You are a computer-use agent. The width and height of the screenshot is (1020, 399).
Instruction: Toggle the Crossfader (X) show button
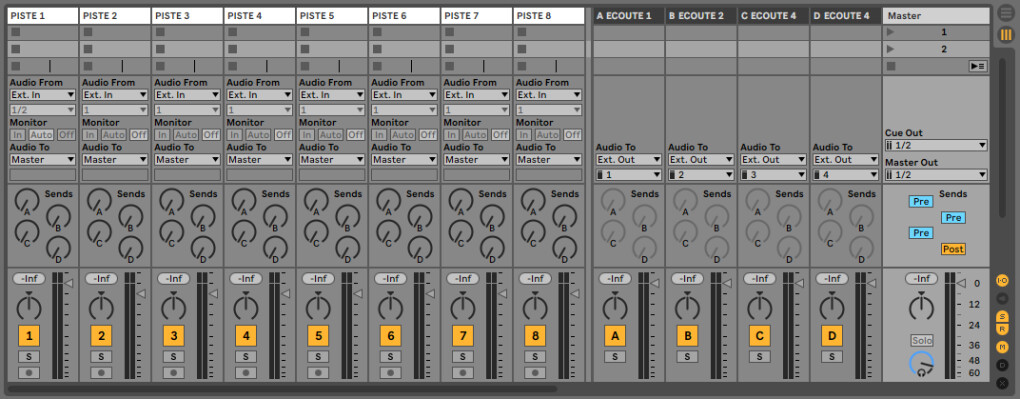1002,383
